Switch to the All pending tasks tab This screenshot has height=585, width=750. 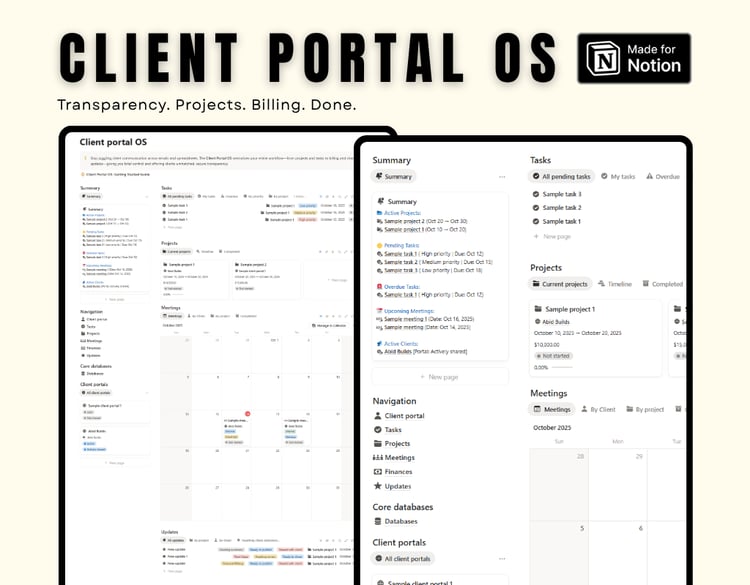coord(562,177)
